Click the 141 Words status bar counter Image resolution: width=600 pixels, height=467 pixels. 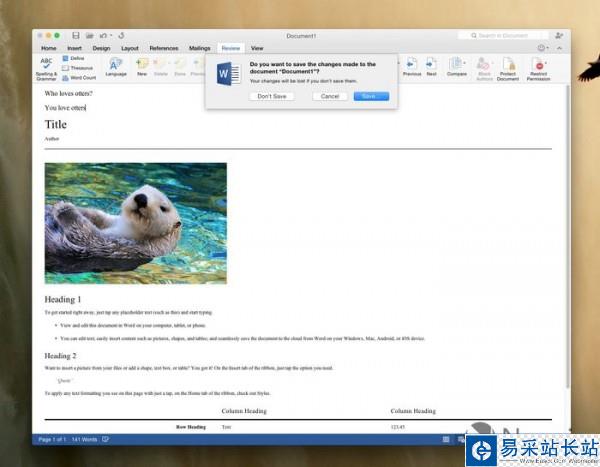click(84, 439)
